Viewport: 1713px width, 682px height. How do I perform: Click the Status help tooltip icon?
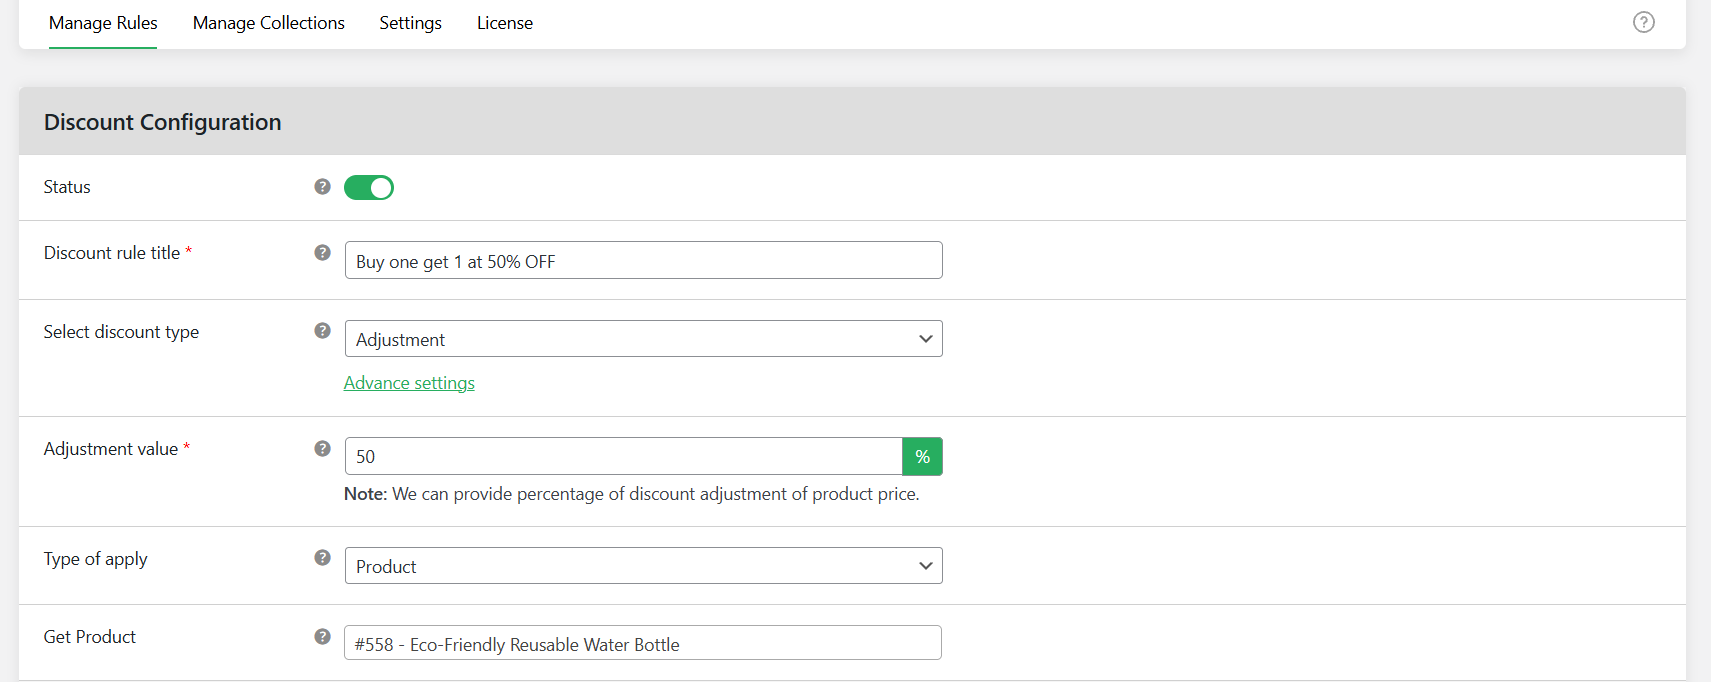click(x=322, y=186)
